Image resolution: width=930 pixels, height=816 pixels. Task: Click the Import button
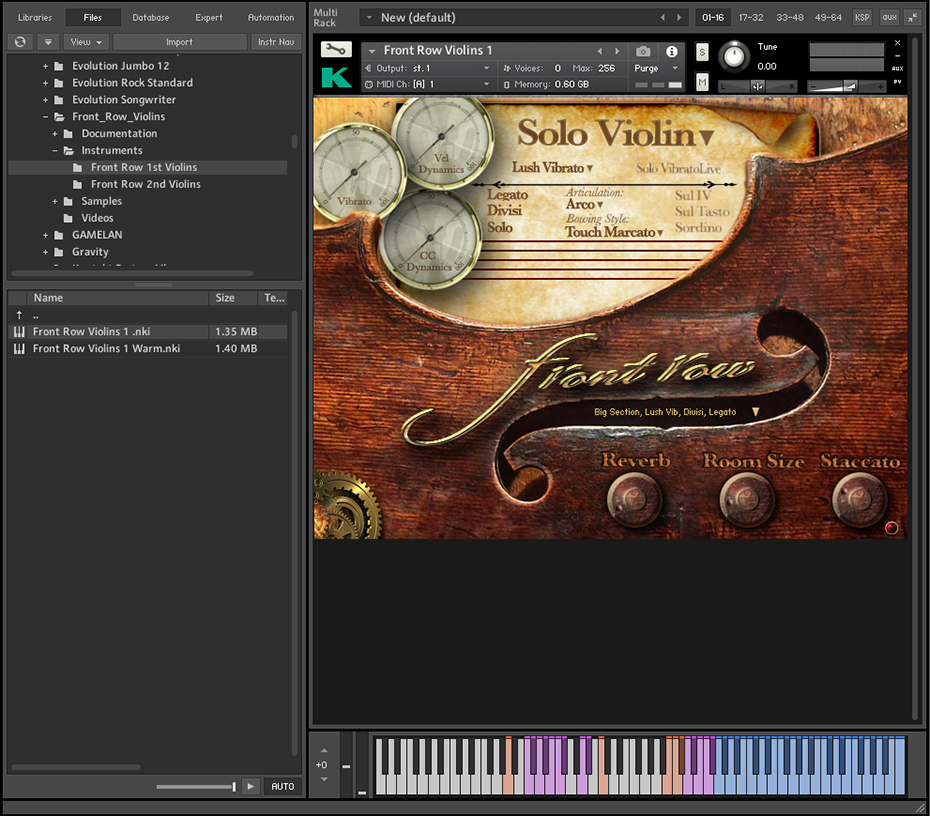[179, 42]
